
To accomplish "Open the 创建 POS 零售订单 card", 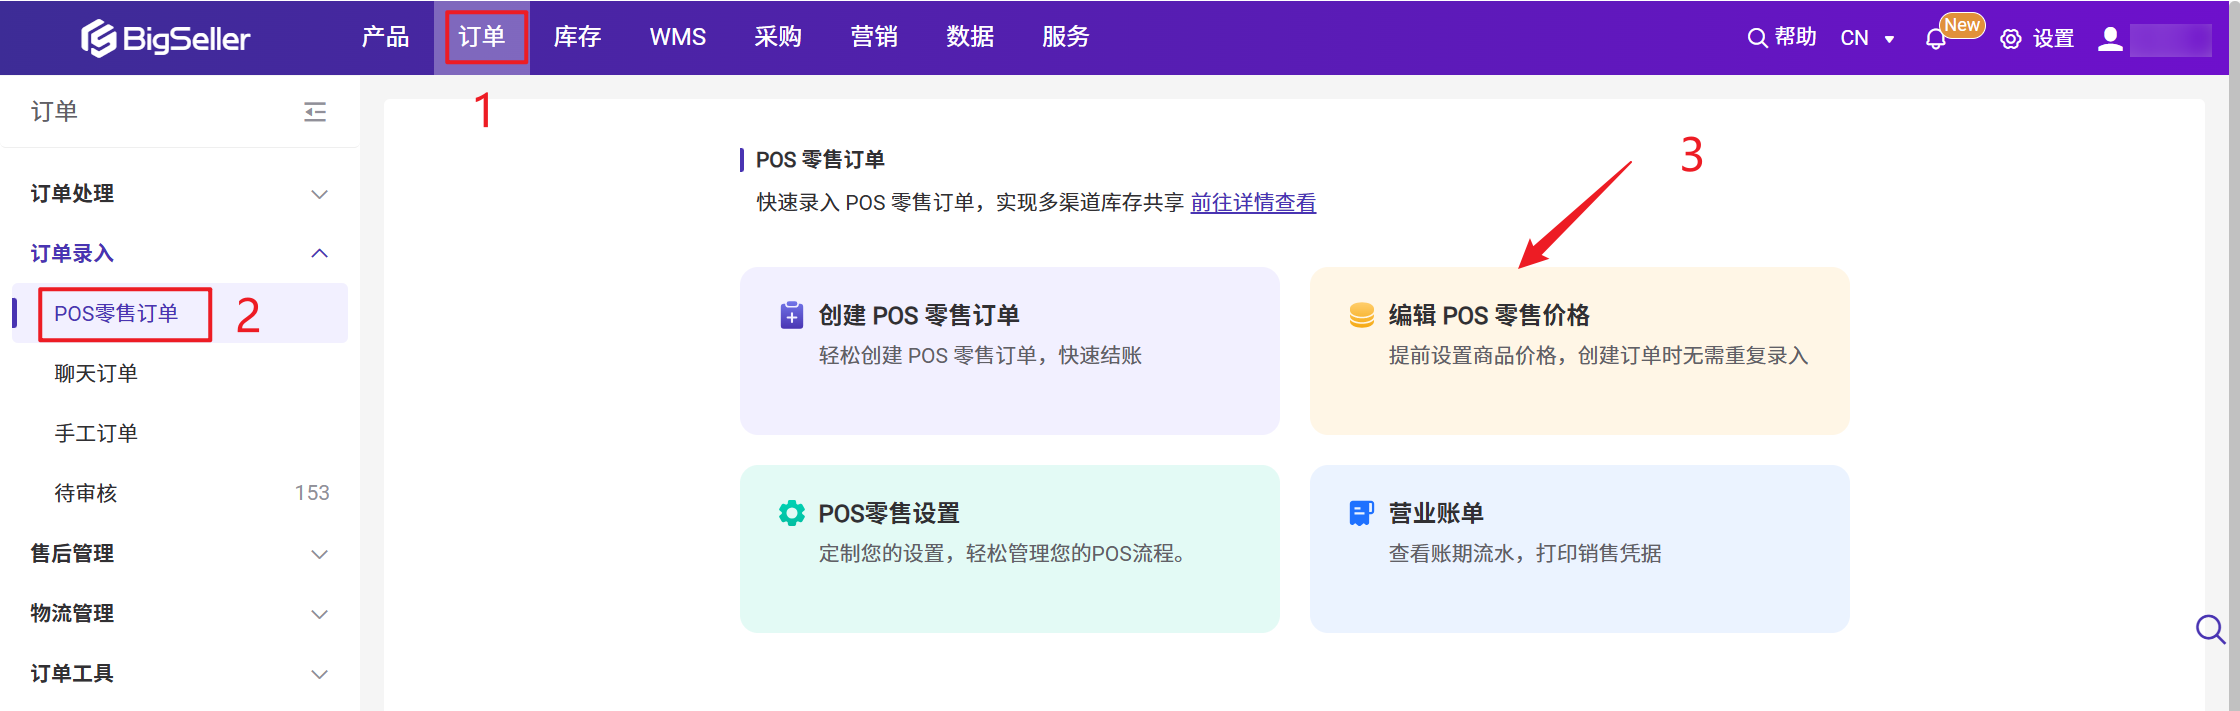I will [1009, 350].
